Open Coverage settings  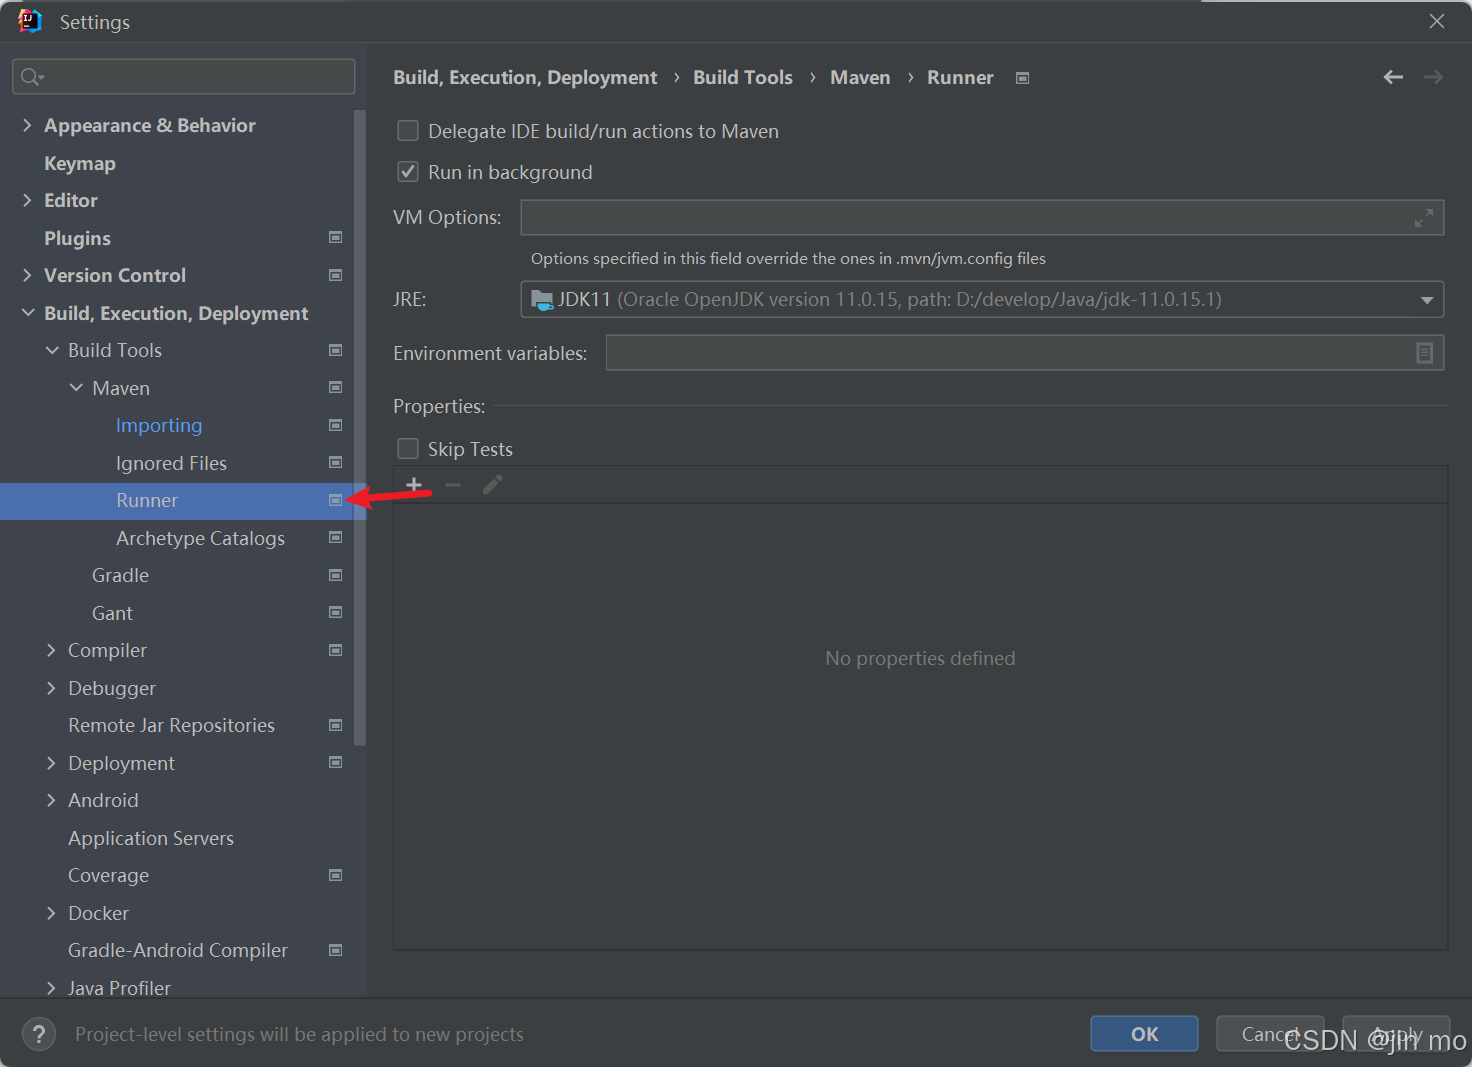108,875
